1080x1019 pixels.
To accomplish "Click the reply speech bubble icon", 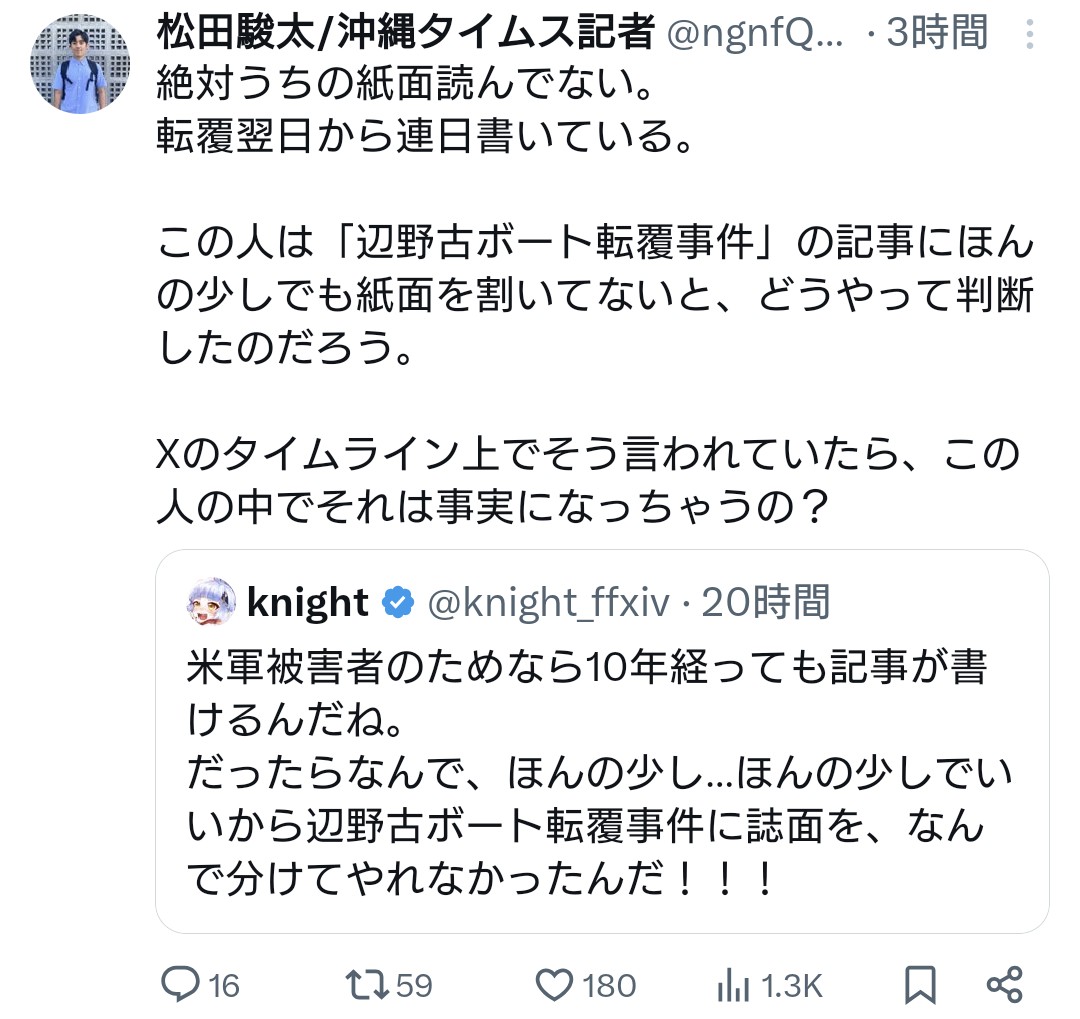I will click(x=182, y=985).
